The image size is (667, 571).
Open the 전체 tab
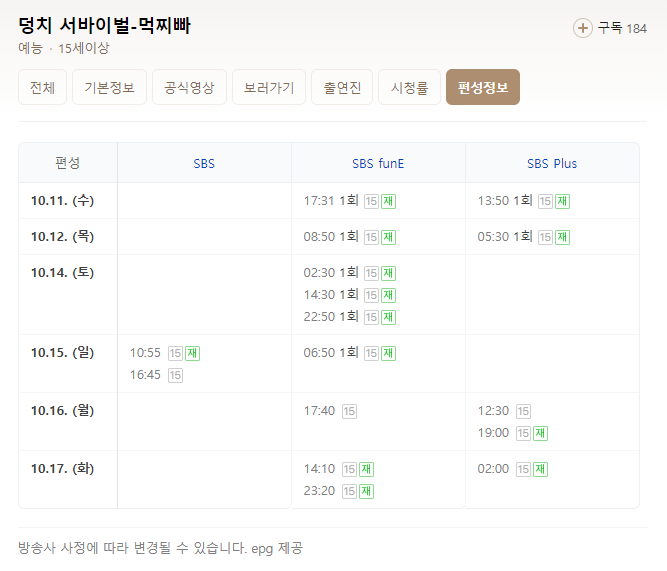43,87
